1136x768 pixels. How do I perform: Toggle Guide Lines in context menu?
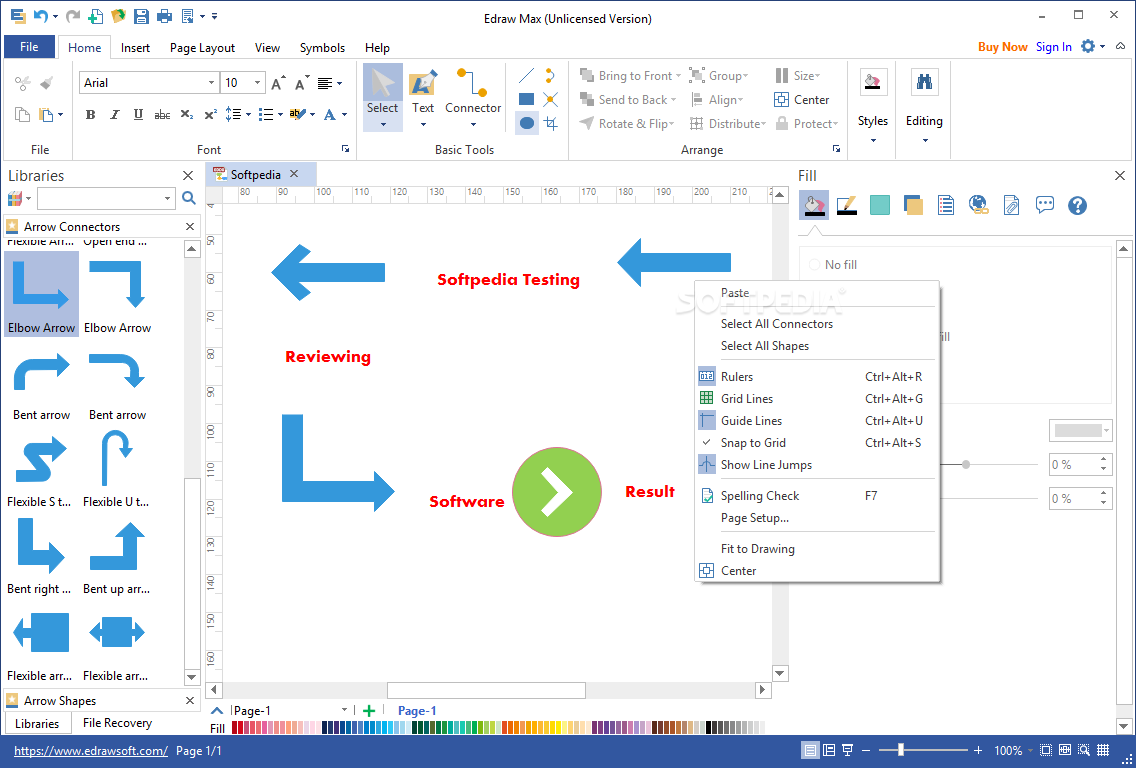[816, 421]
